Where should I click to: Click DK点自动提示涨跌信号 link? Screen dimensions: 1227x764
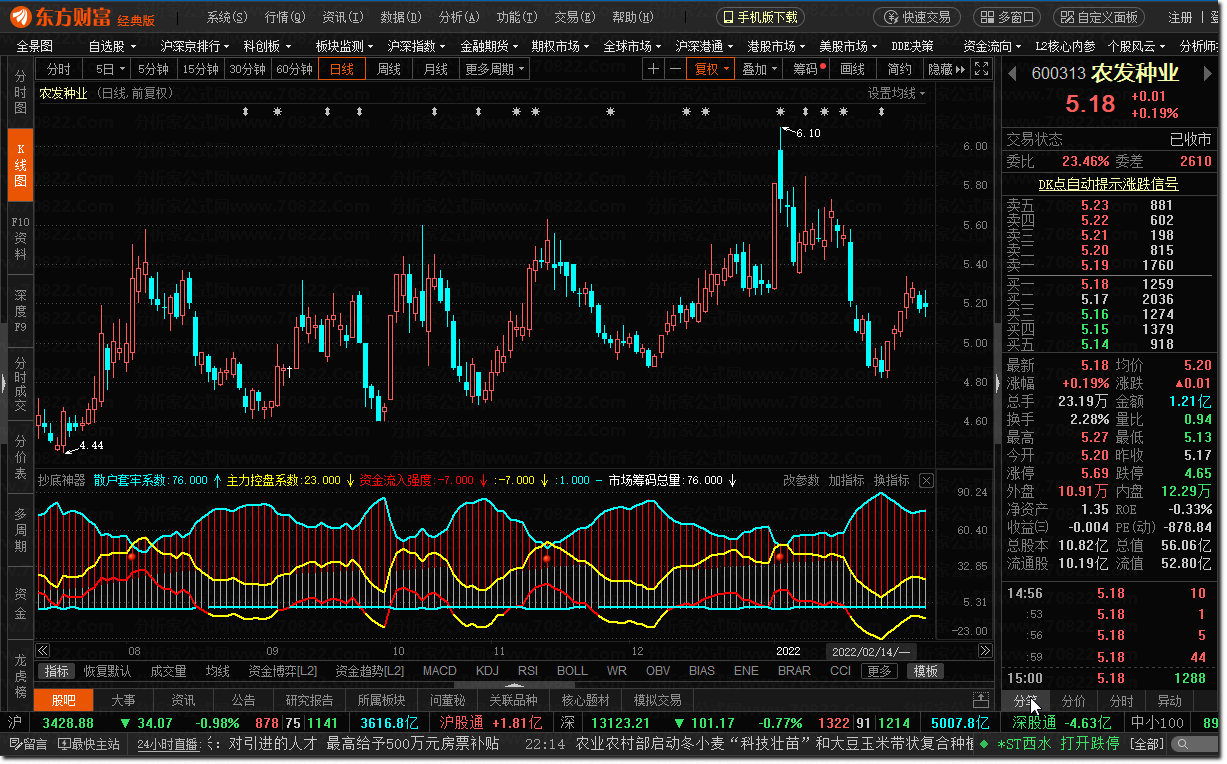click(x=1108, y=184)
